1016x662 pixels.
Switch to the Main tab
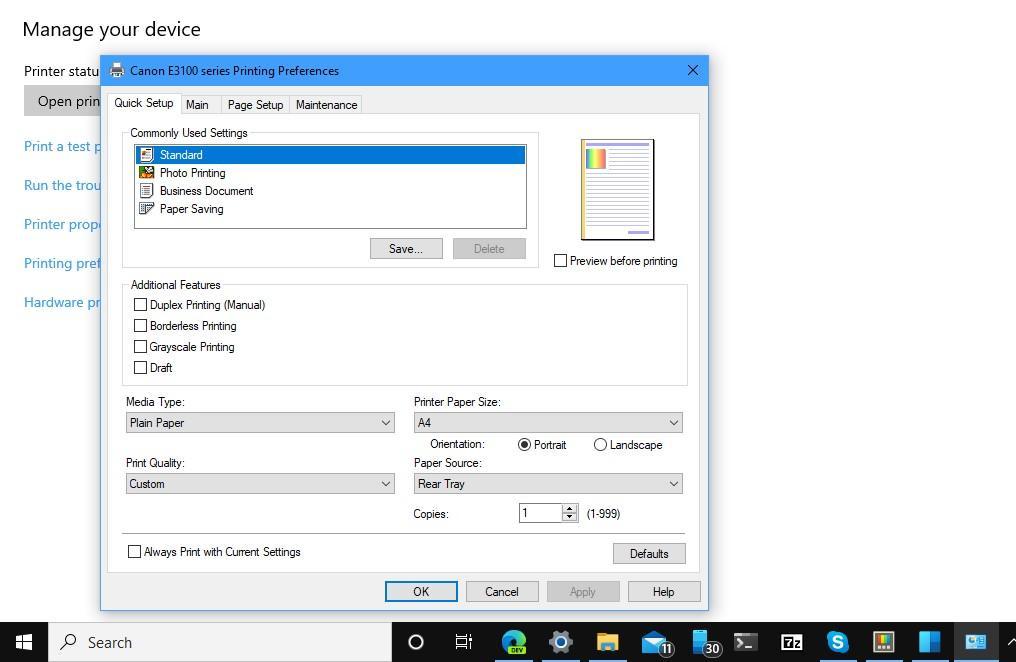click(197, 105)
